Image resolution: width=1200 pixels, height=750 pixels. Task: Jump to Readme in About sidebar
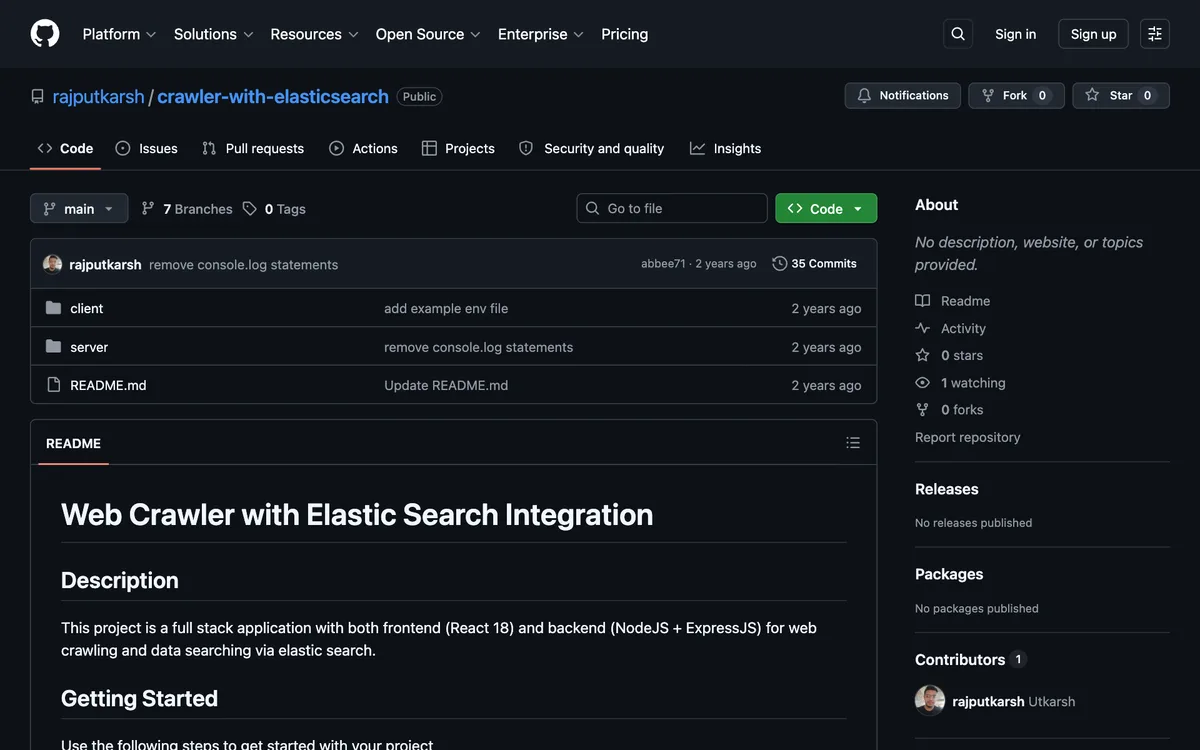click(953, 301)
